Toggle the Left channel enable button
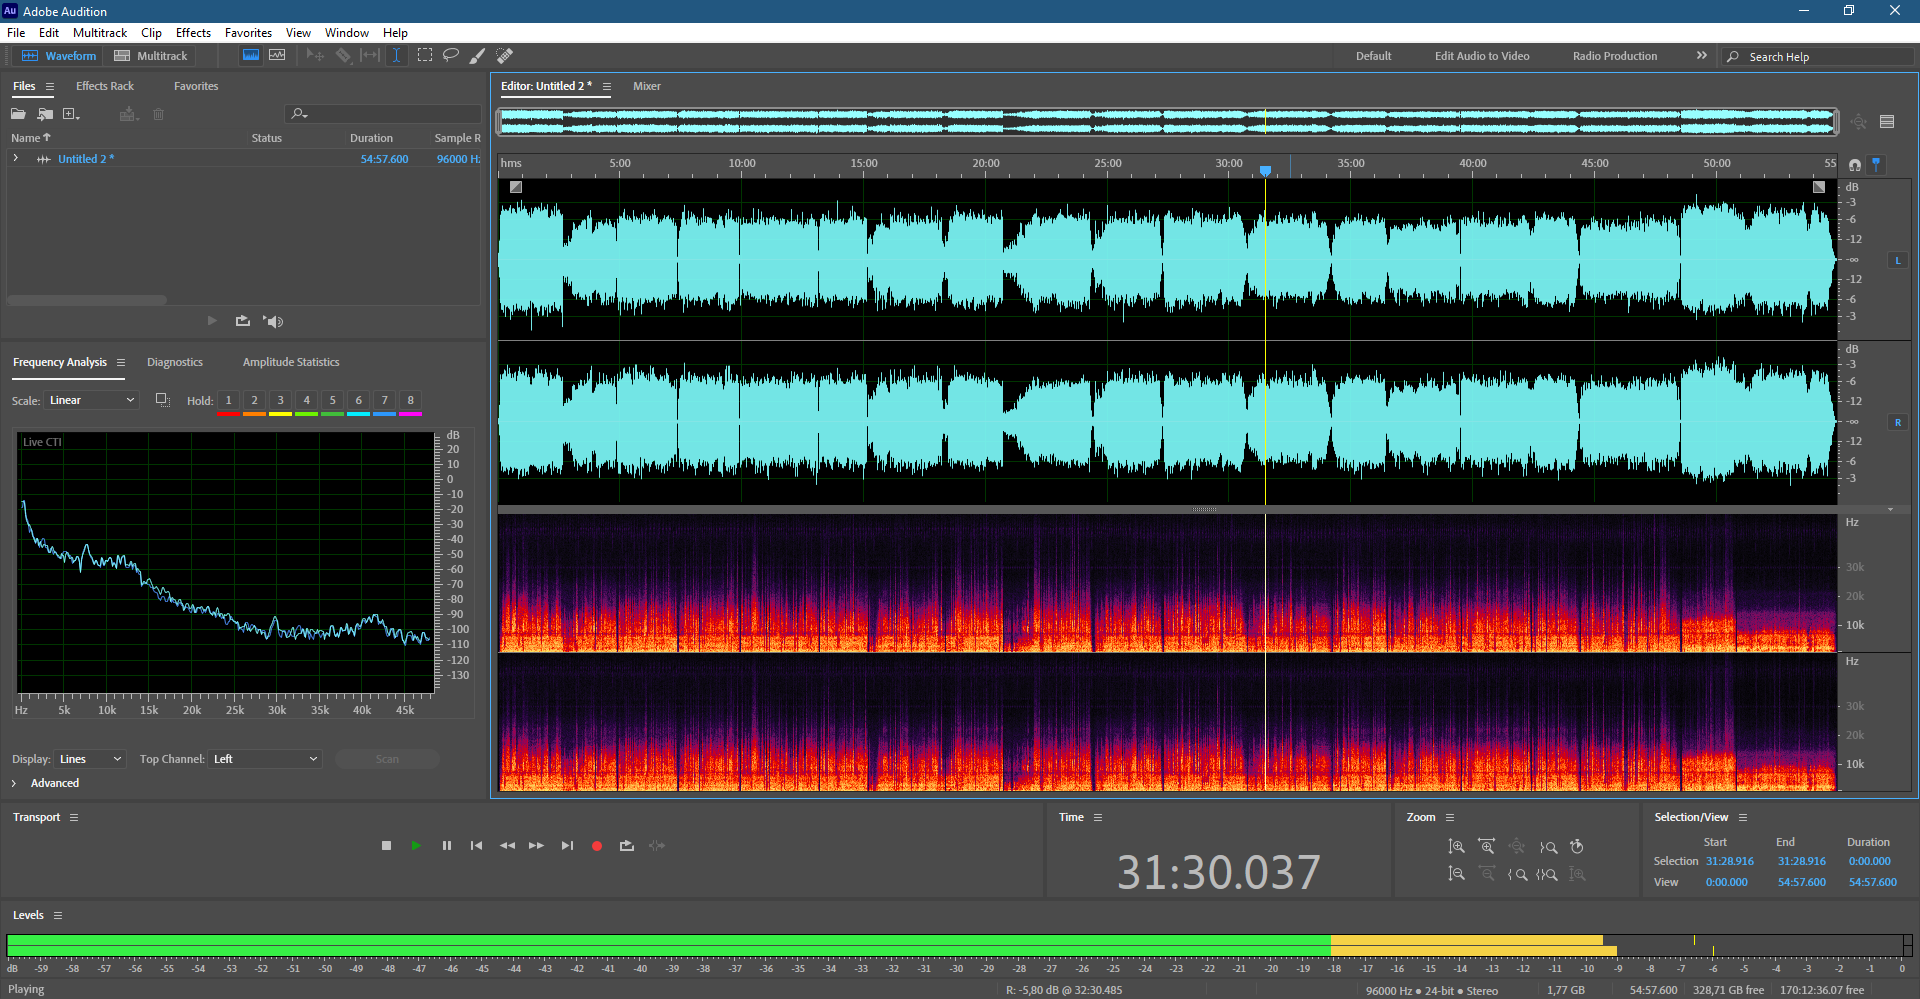This screenshot has width=1920, height=999. click(x=1897, y=260)
